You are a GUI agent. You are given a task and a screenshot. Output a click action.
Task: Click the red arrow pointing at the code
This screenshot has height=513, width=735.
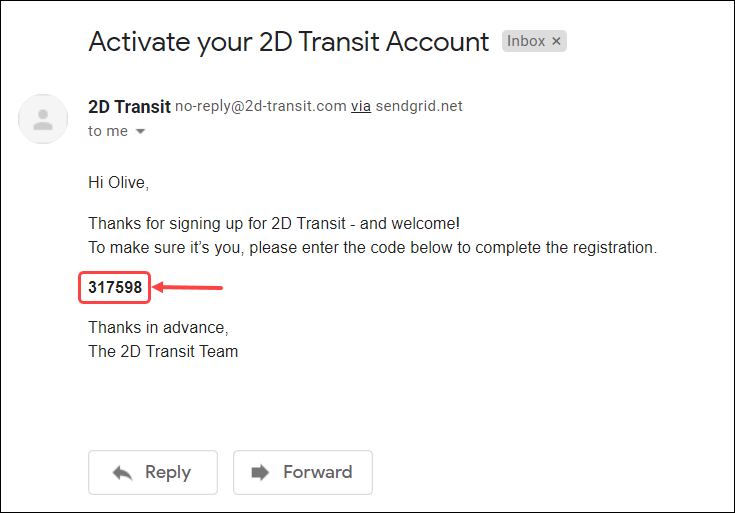(x=188, y=287)
